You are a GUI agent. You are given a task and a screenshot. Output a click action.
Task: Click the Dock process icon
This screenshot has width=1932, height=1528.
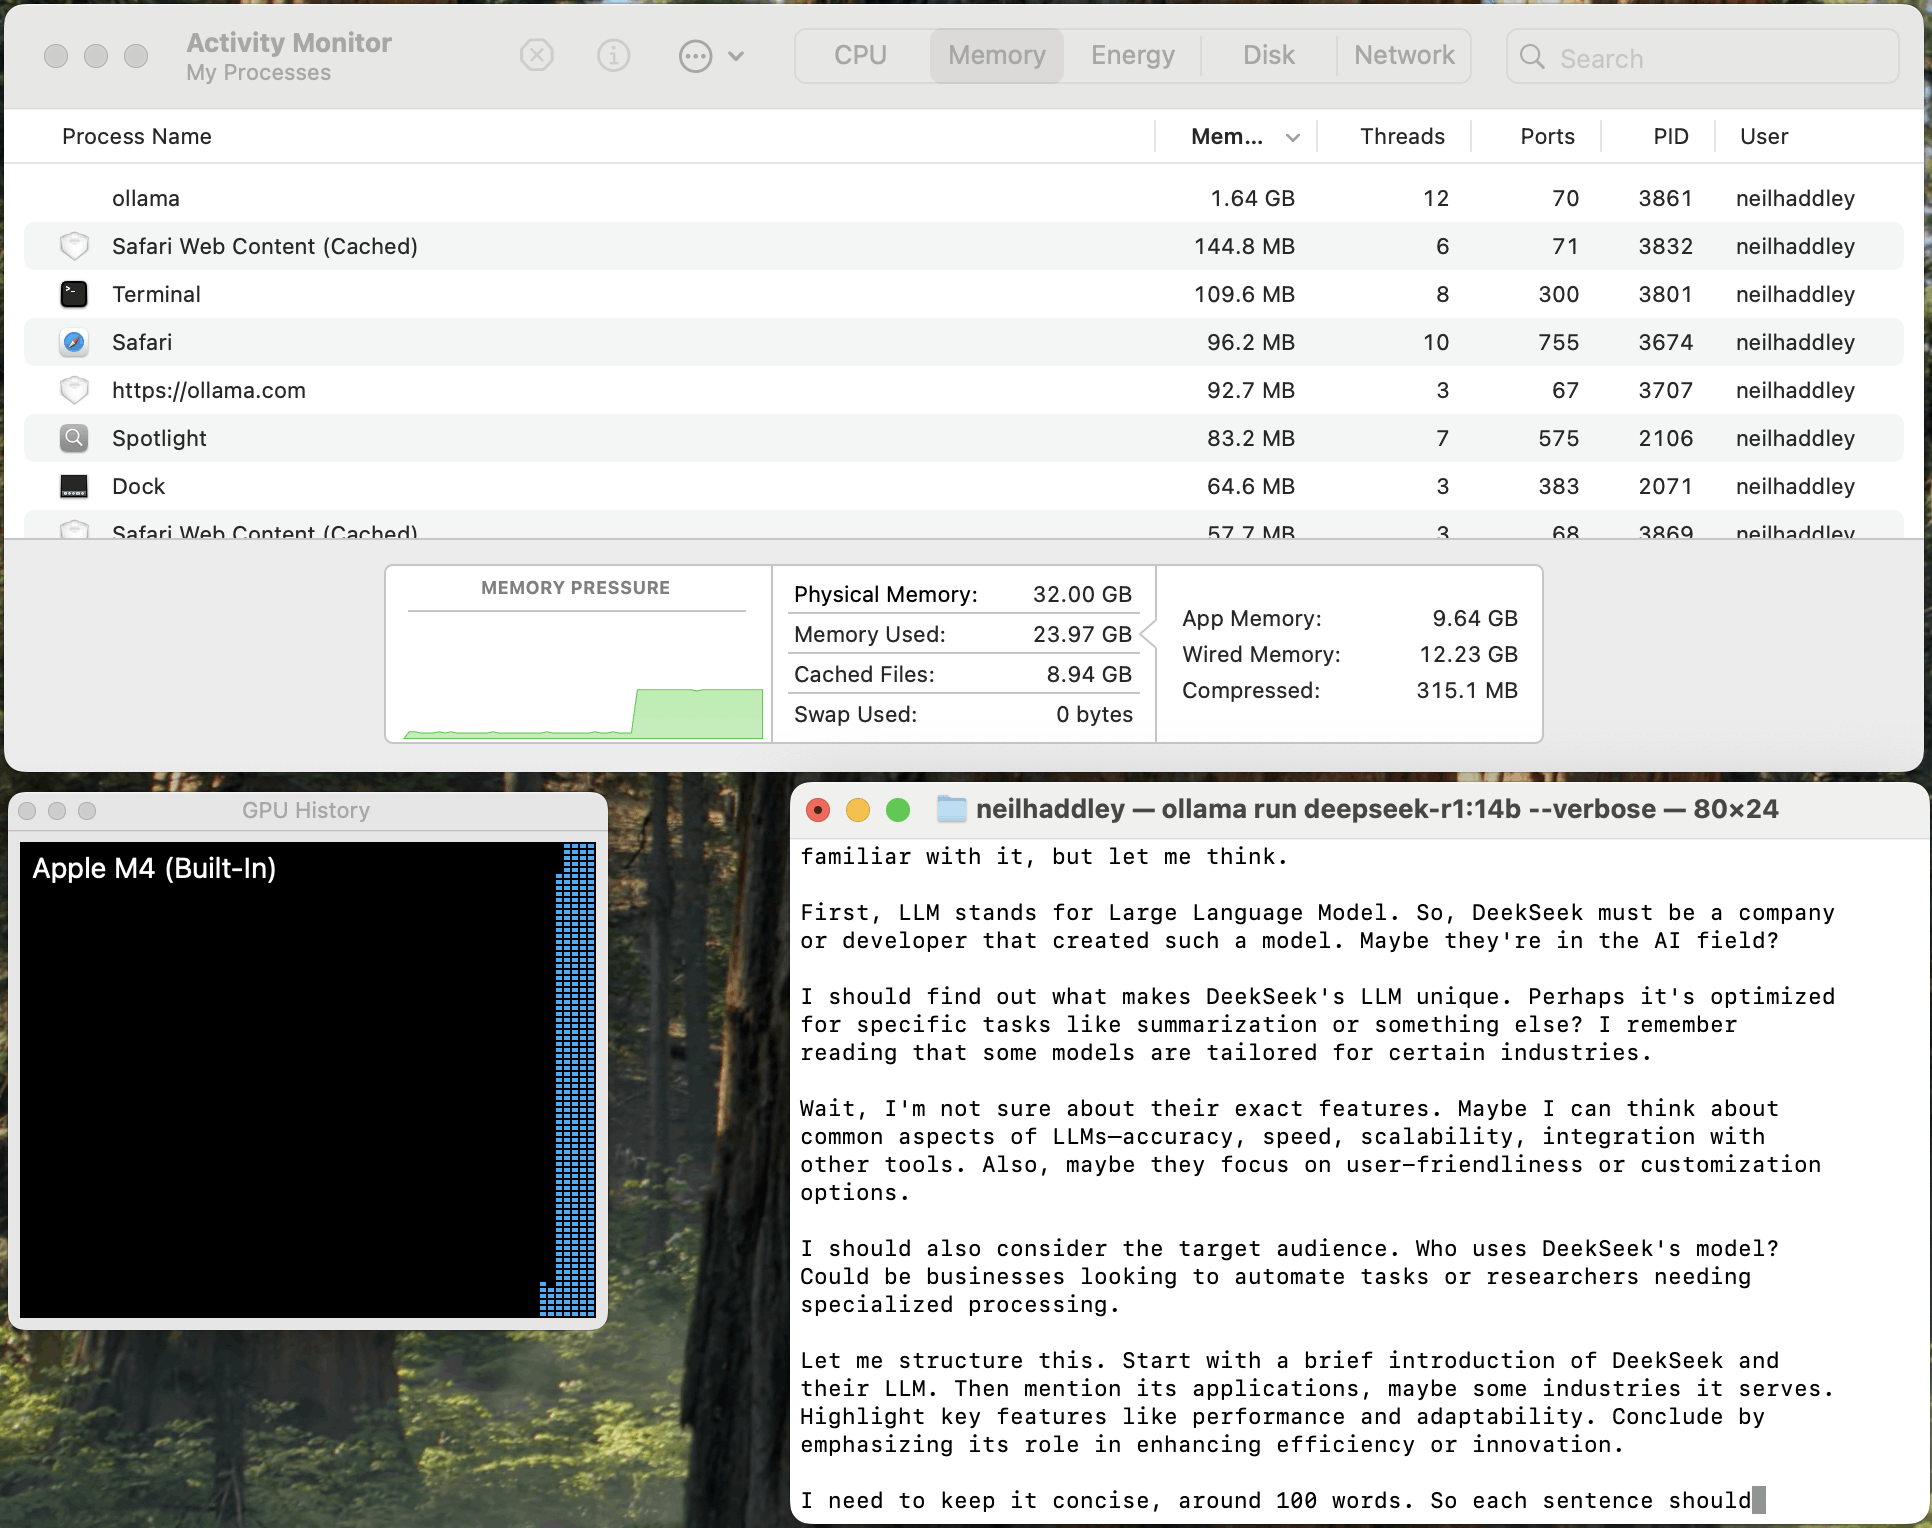pos(74,486)
